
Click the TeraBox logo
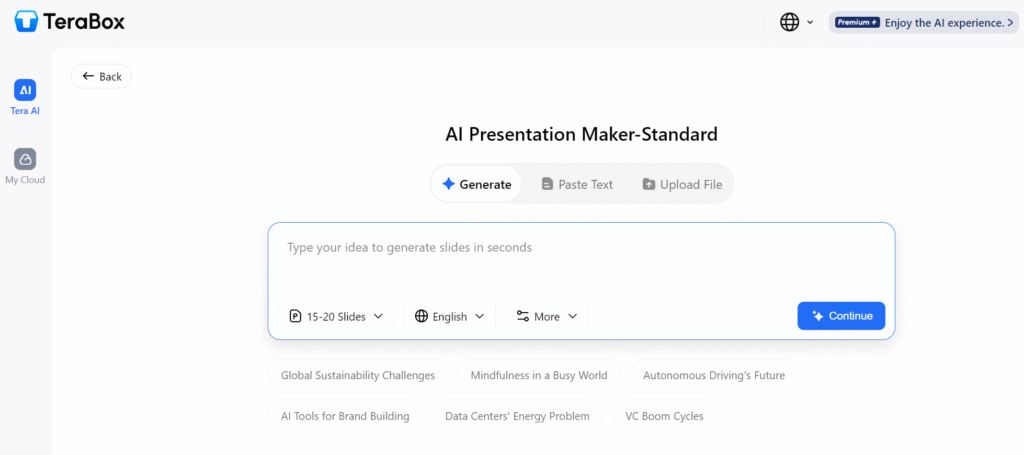coord(70,21)
